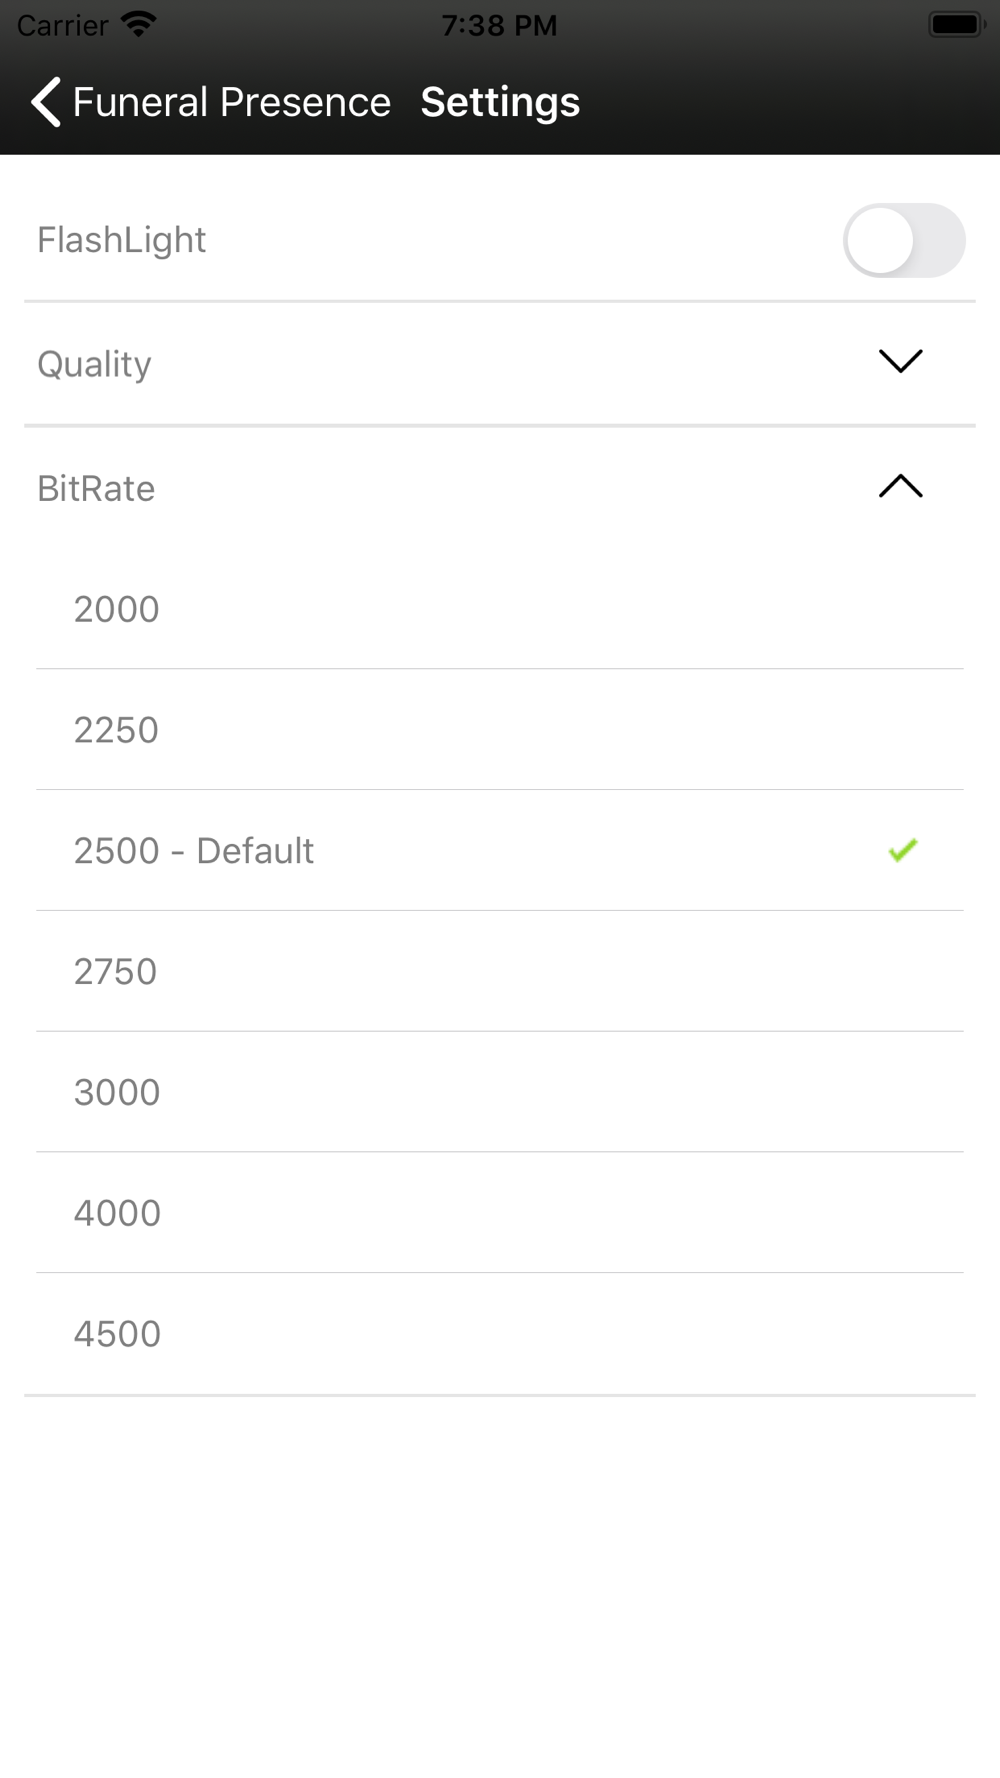Choose the 4000 bitrate option
The image size is (1000, 1778).
(x=500, y=1213)
